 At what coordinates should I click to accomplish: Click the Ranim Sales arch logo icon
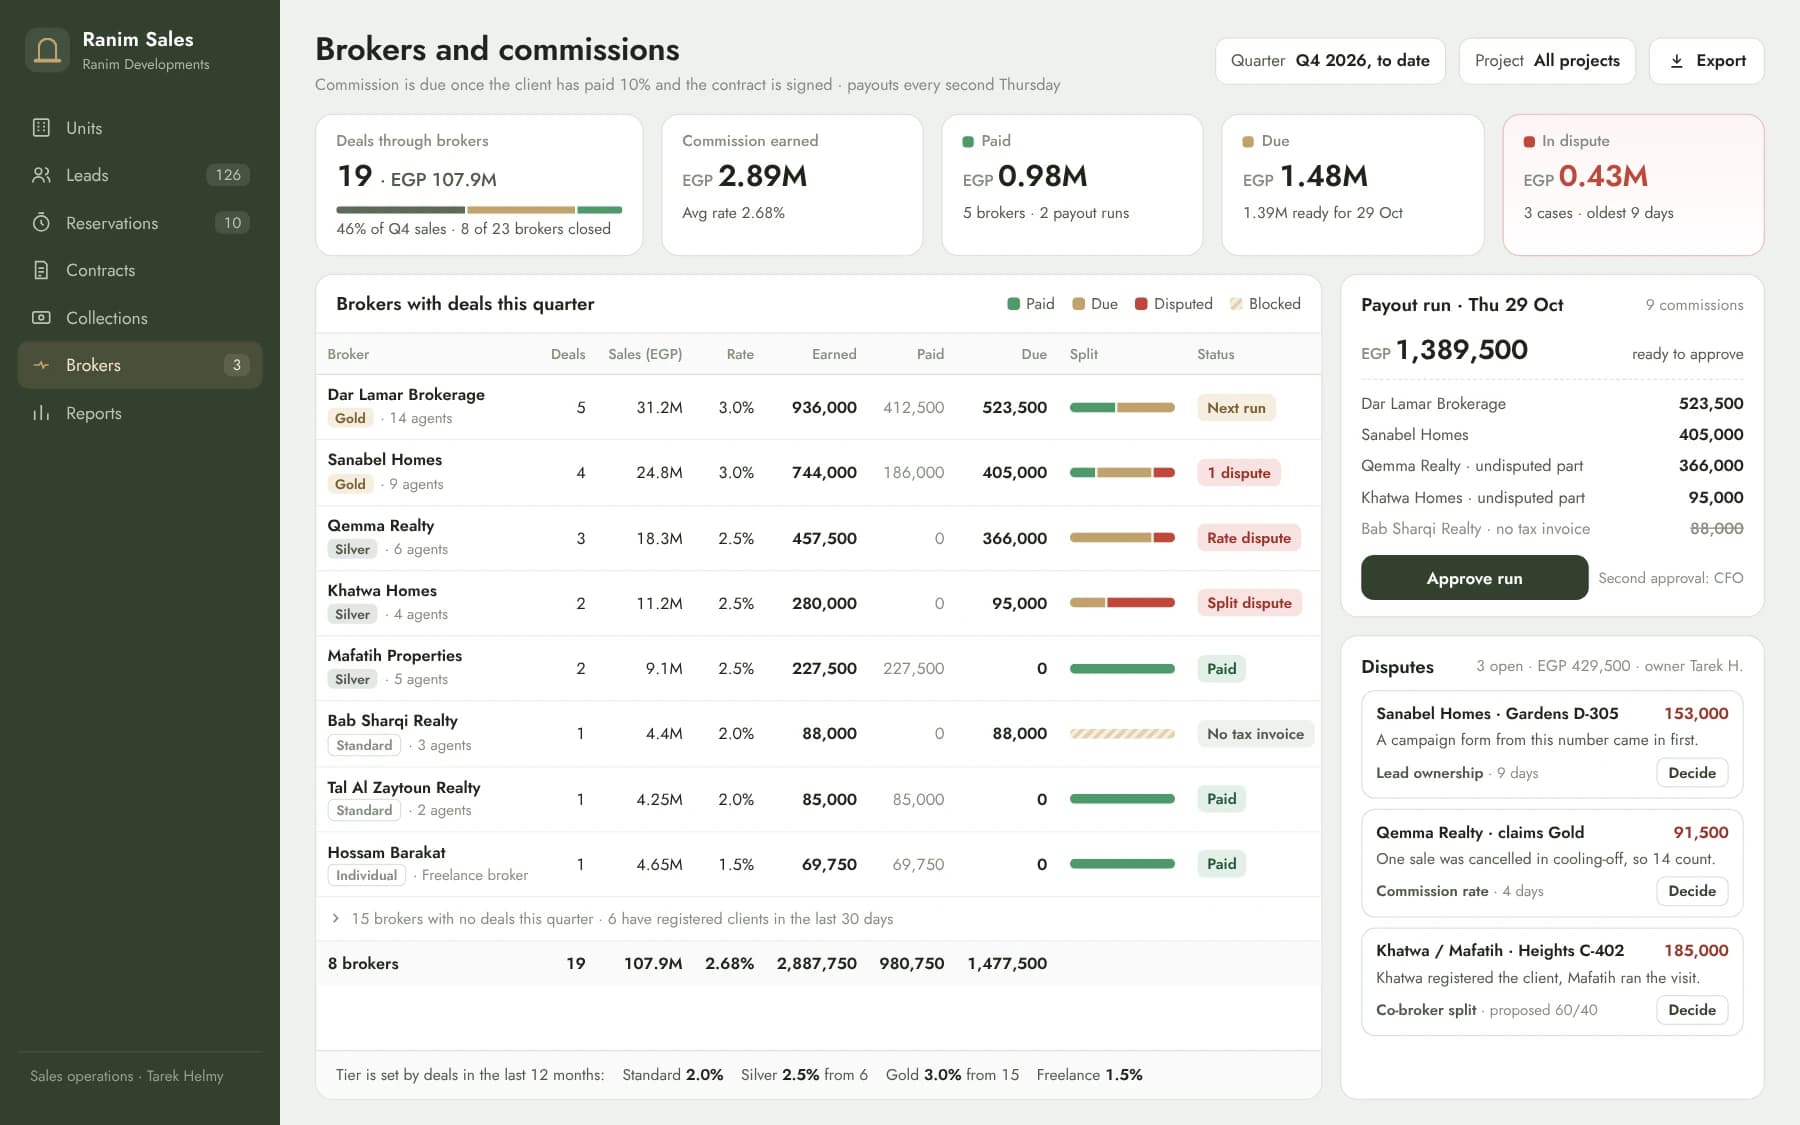point(47,49)
